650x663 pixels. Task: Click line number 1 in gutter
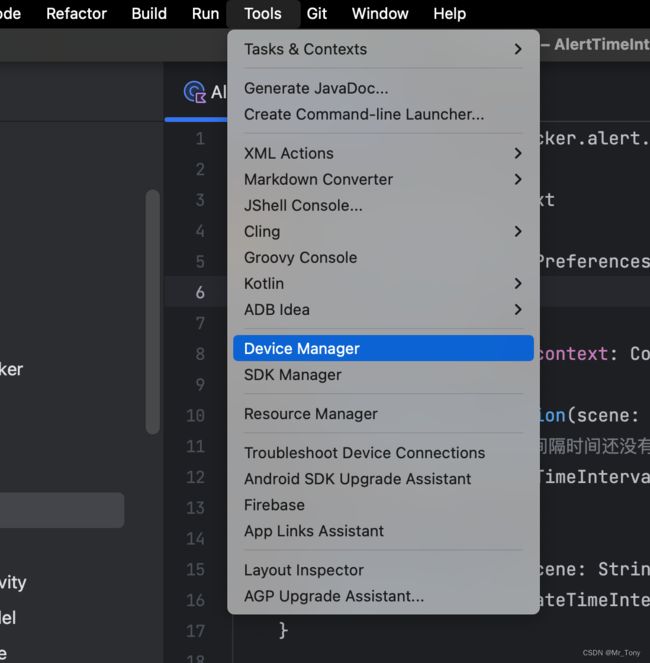pos(200,139)
